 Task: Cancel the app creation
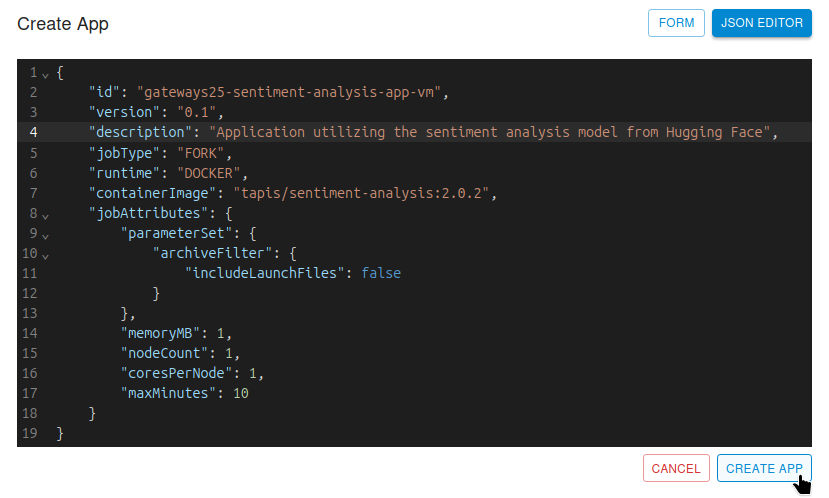click(676, 468)
